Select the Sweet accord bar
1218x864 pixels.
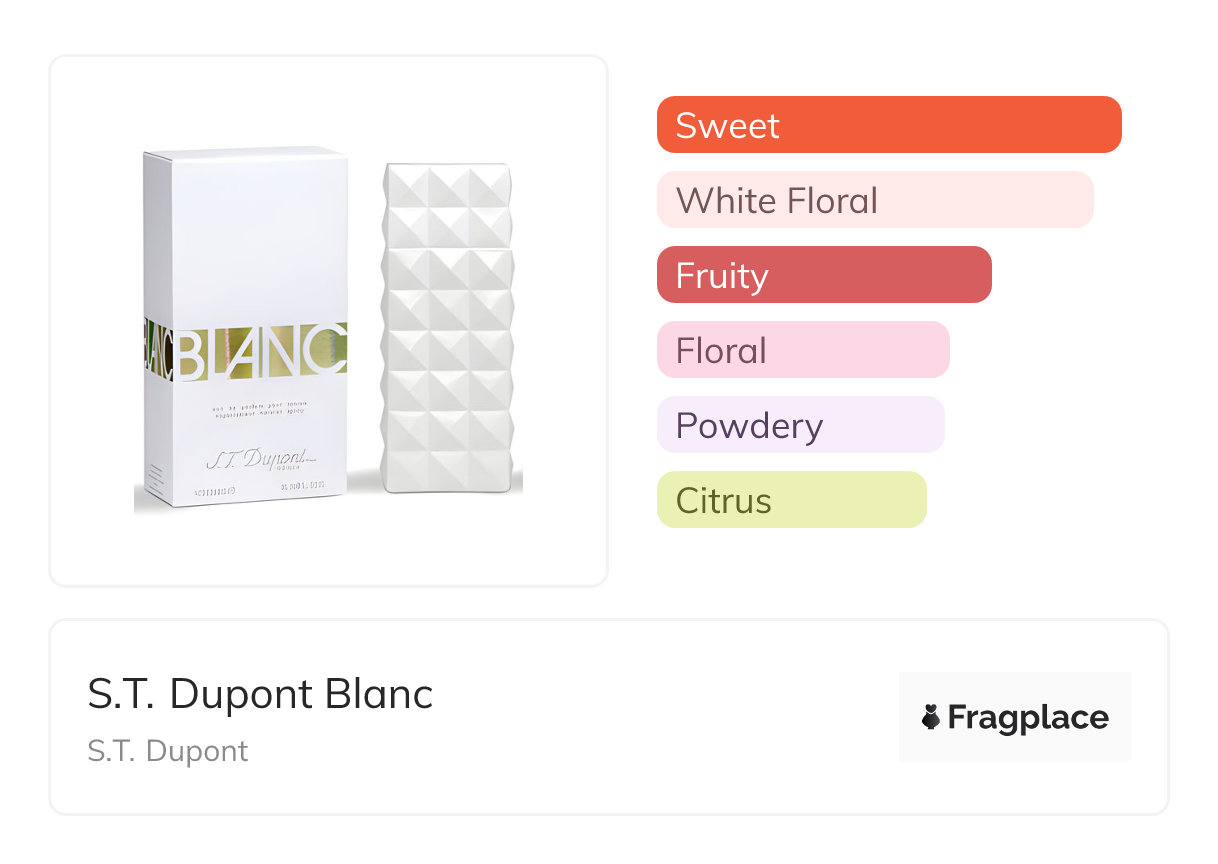pos(888,125)
